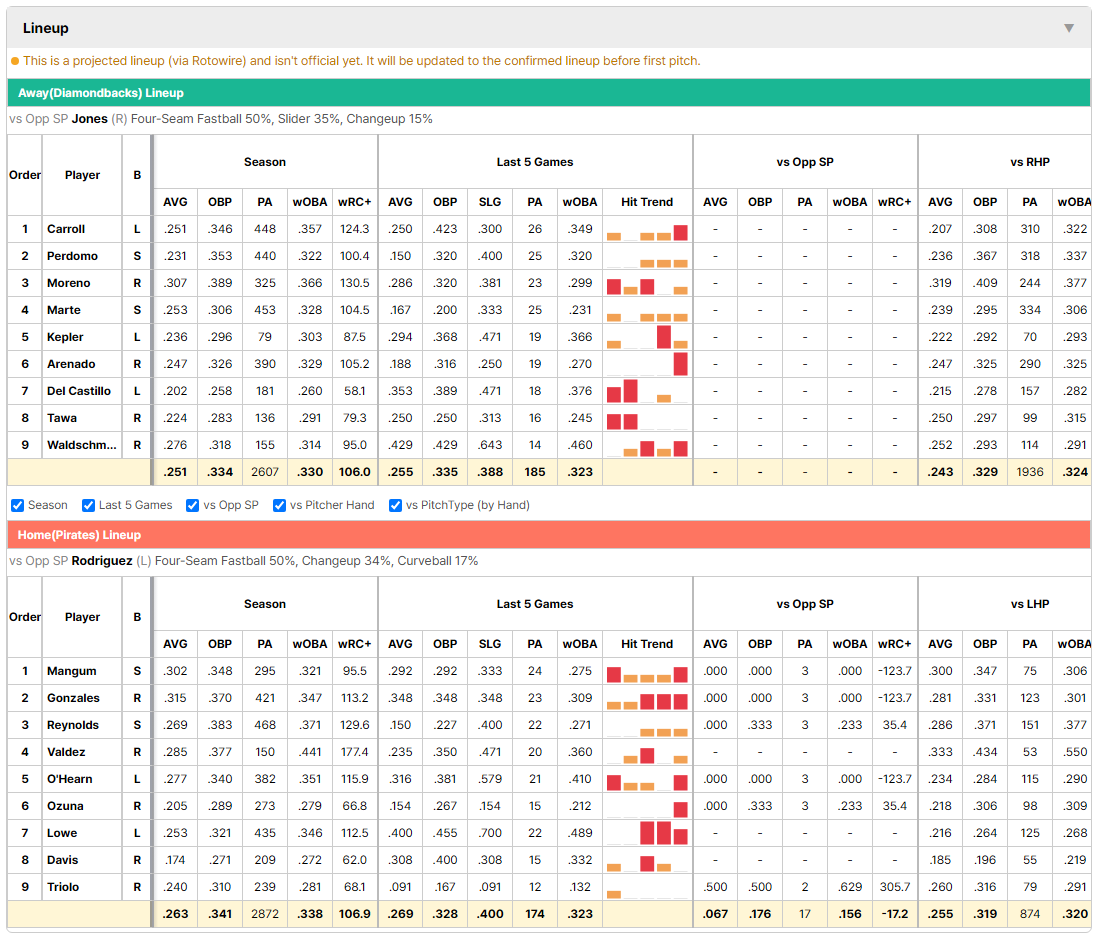Open opposing pitcher Jones link
This screenshot has width=1098, height=939.
tap(90, 119)
